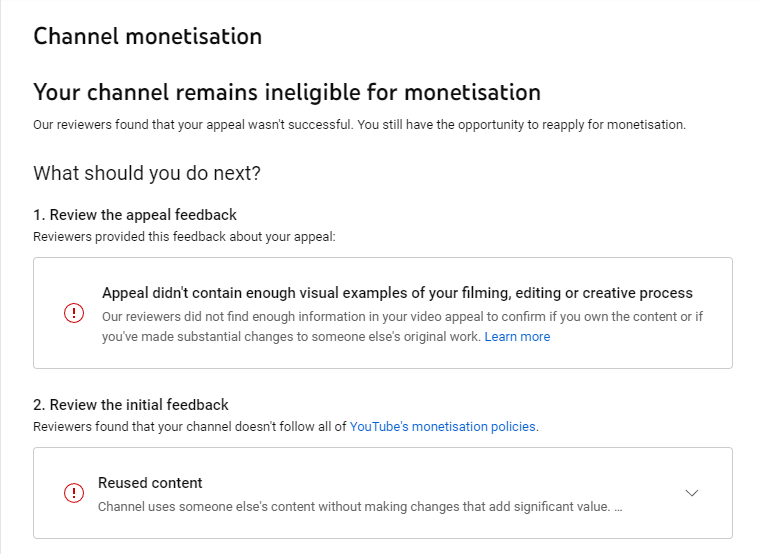
Task: Click the 'Reviewers found that your channel' sentence
Action: pyautogui.click(x=286, y=427)
